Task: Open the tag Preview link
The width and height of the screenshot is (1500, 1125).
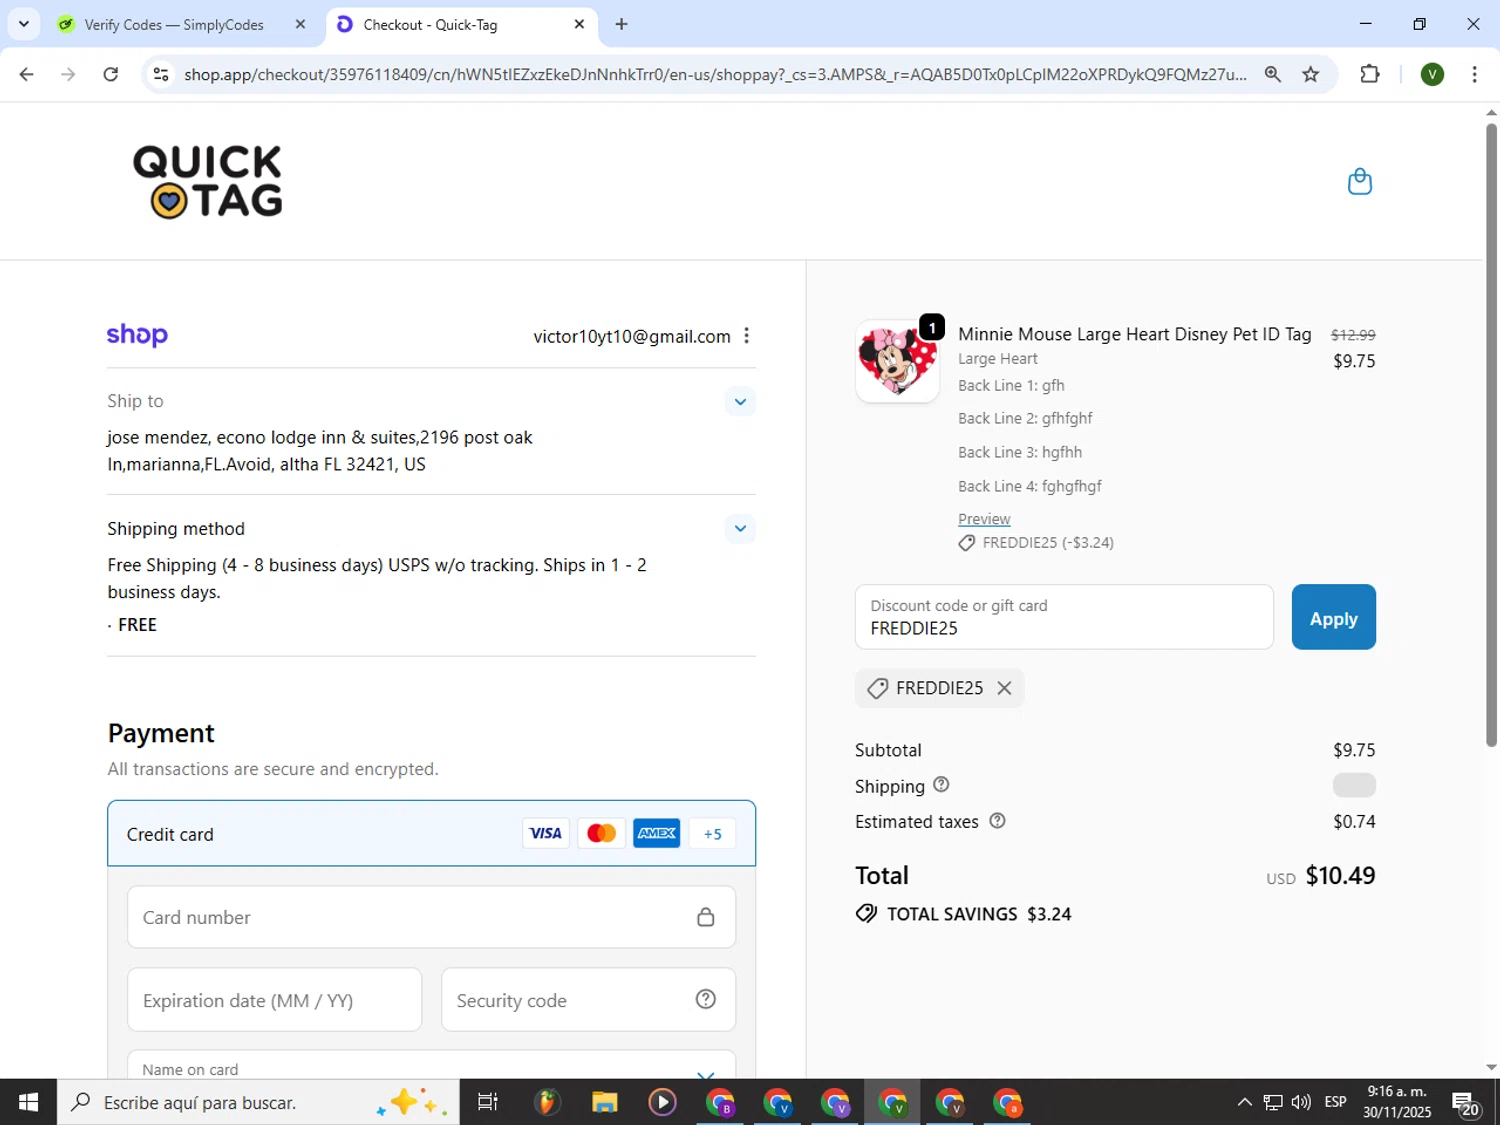Action: (984, 519)
